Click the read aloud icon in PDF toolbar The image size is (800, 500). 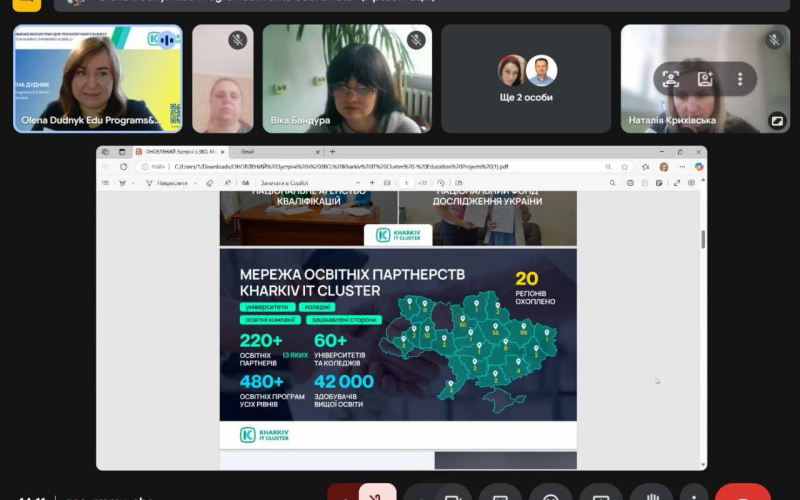click(228, 183)
